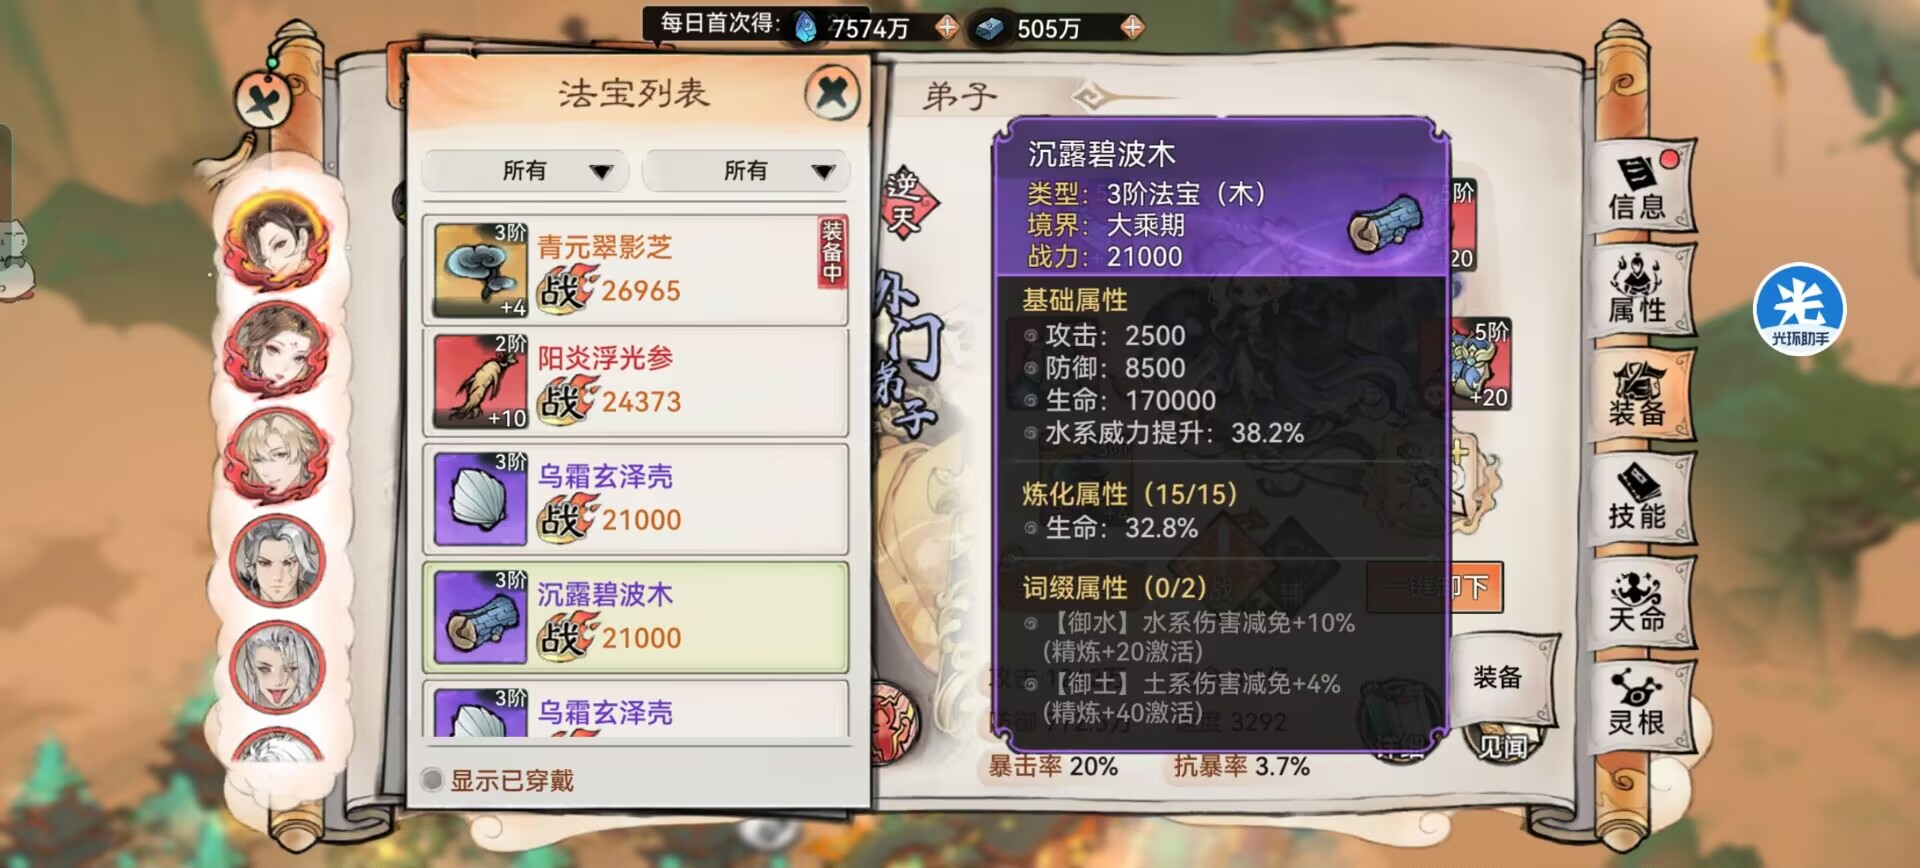The height and width of the screenshot is (868, 1920).
Task: Expand the first 所有 filter dropdown
Action: [525, 171]
